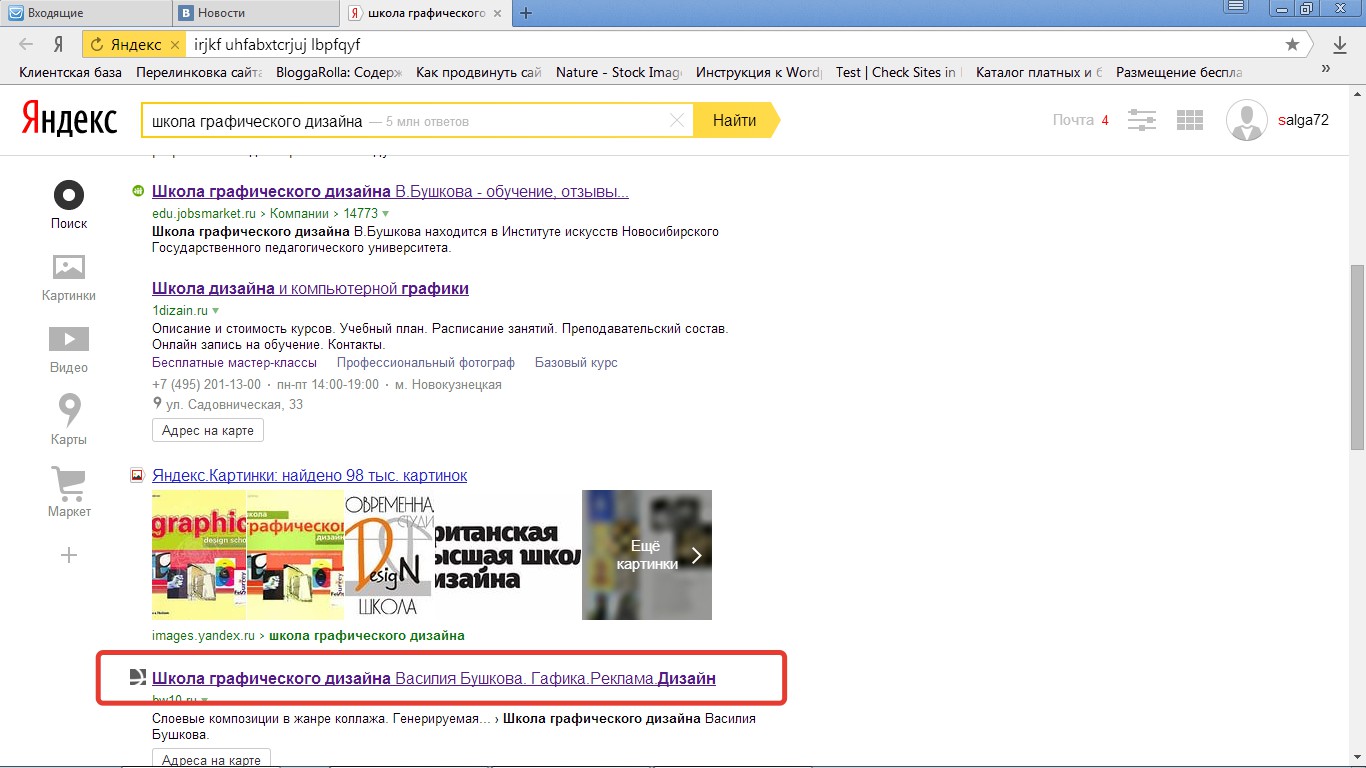
Task: Switch to the Входящие tab
Action: [x=84, y=13]
